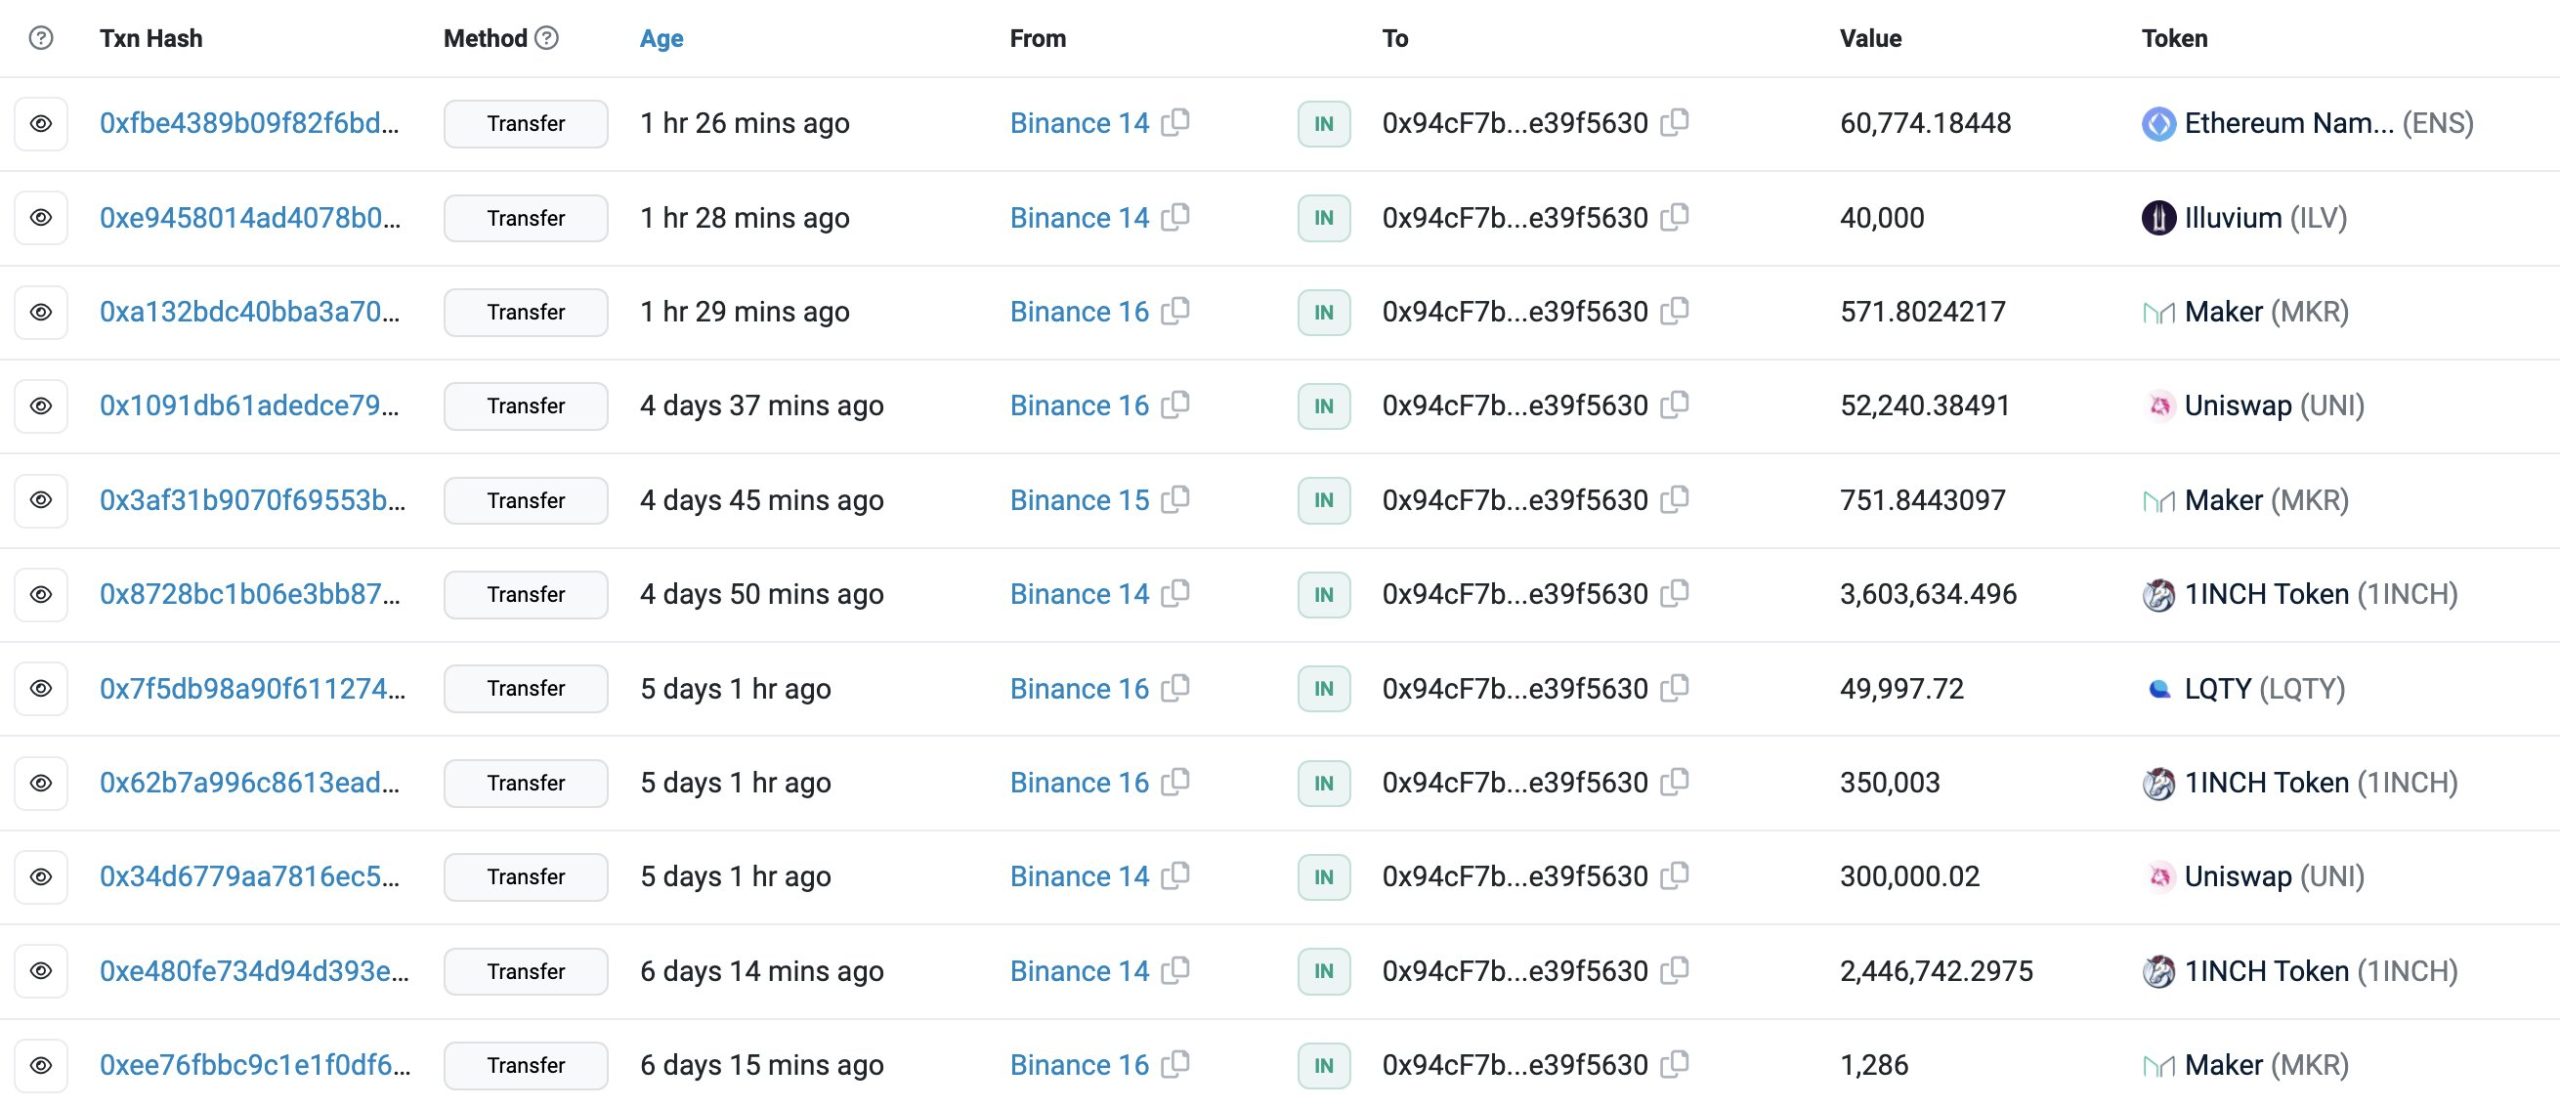The height and width of the screenshot is (1108, 2560).
Task: Click the IN badge in 300,000.02 row
Action: 1323,877
